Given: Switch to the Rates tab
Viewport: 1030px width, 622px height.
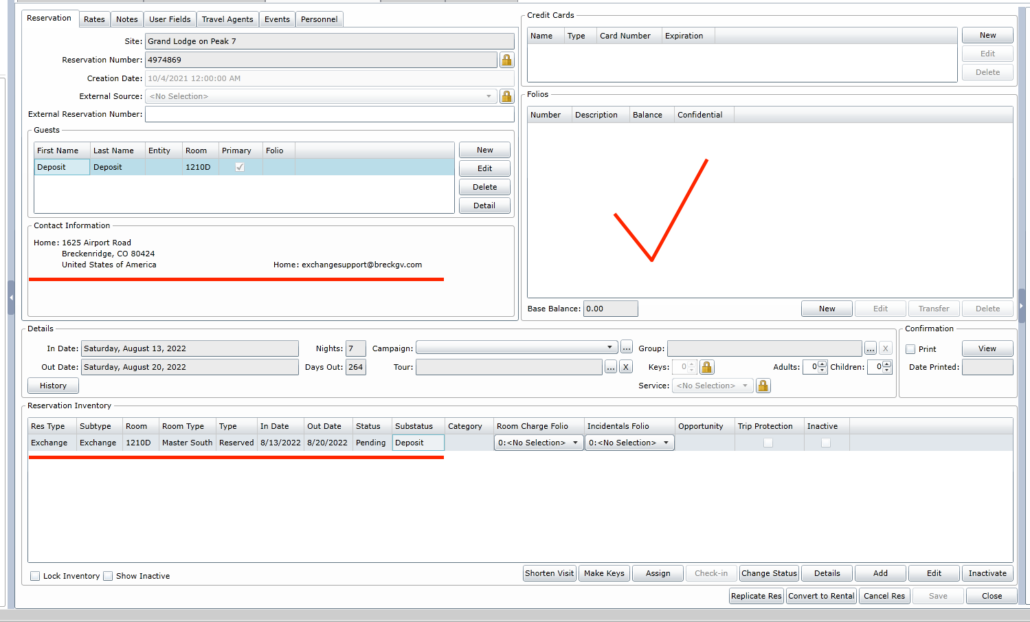Looking at the screenshot, I should (x=94, y=19).
